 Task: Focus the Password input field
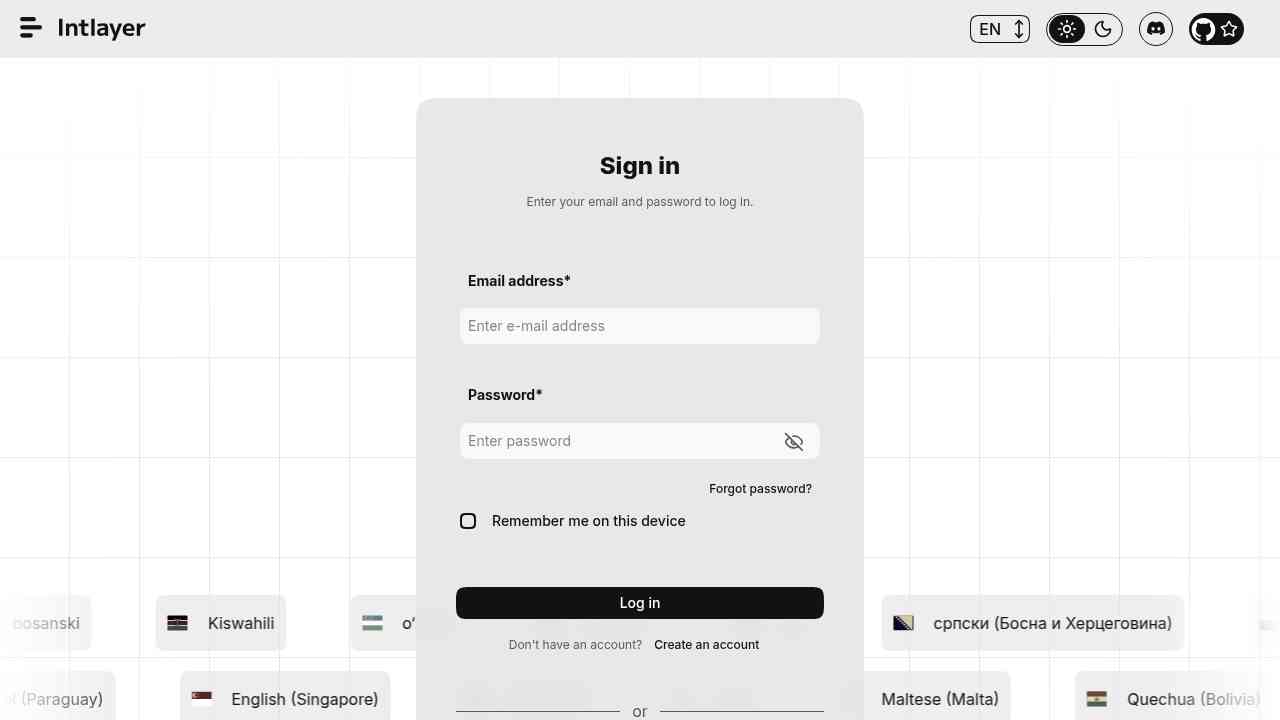pyautogui.click(x=620, y=441)
